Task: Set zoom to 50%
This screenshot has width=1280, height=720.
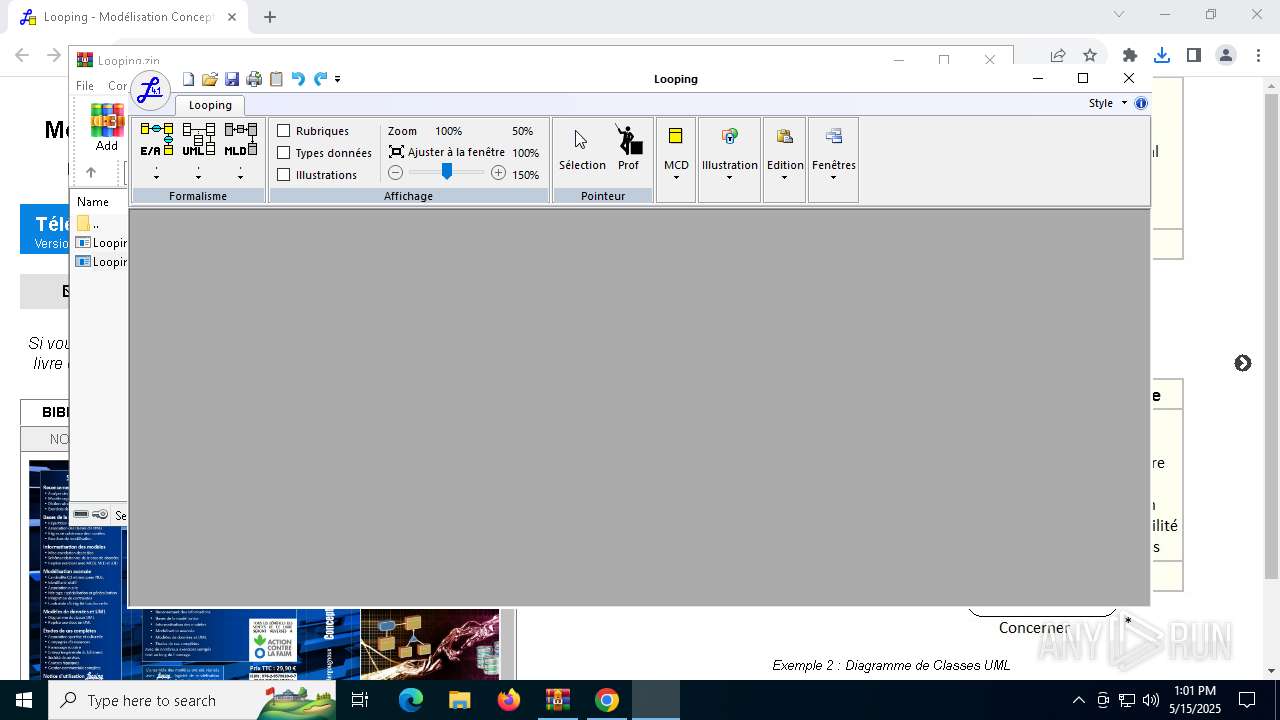Action: point(523,131)
